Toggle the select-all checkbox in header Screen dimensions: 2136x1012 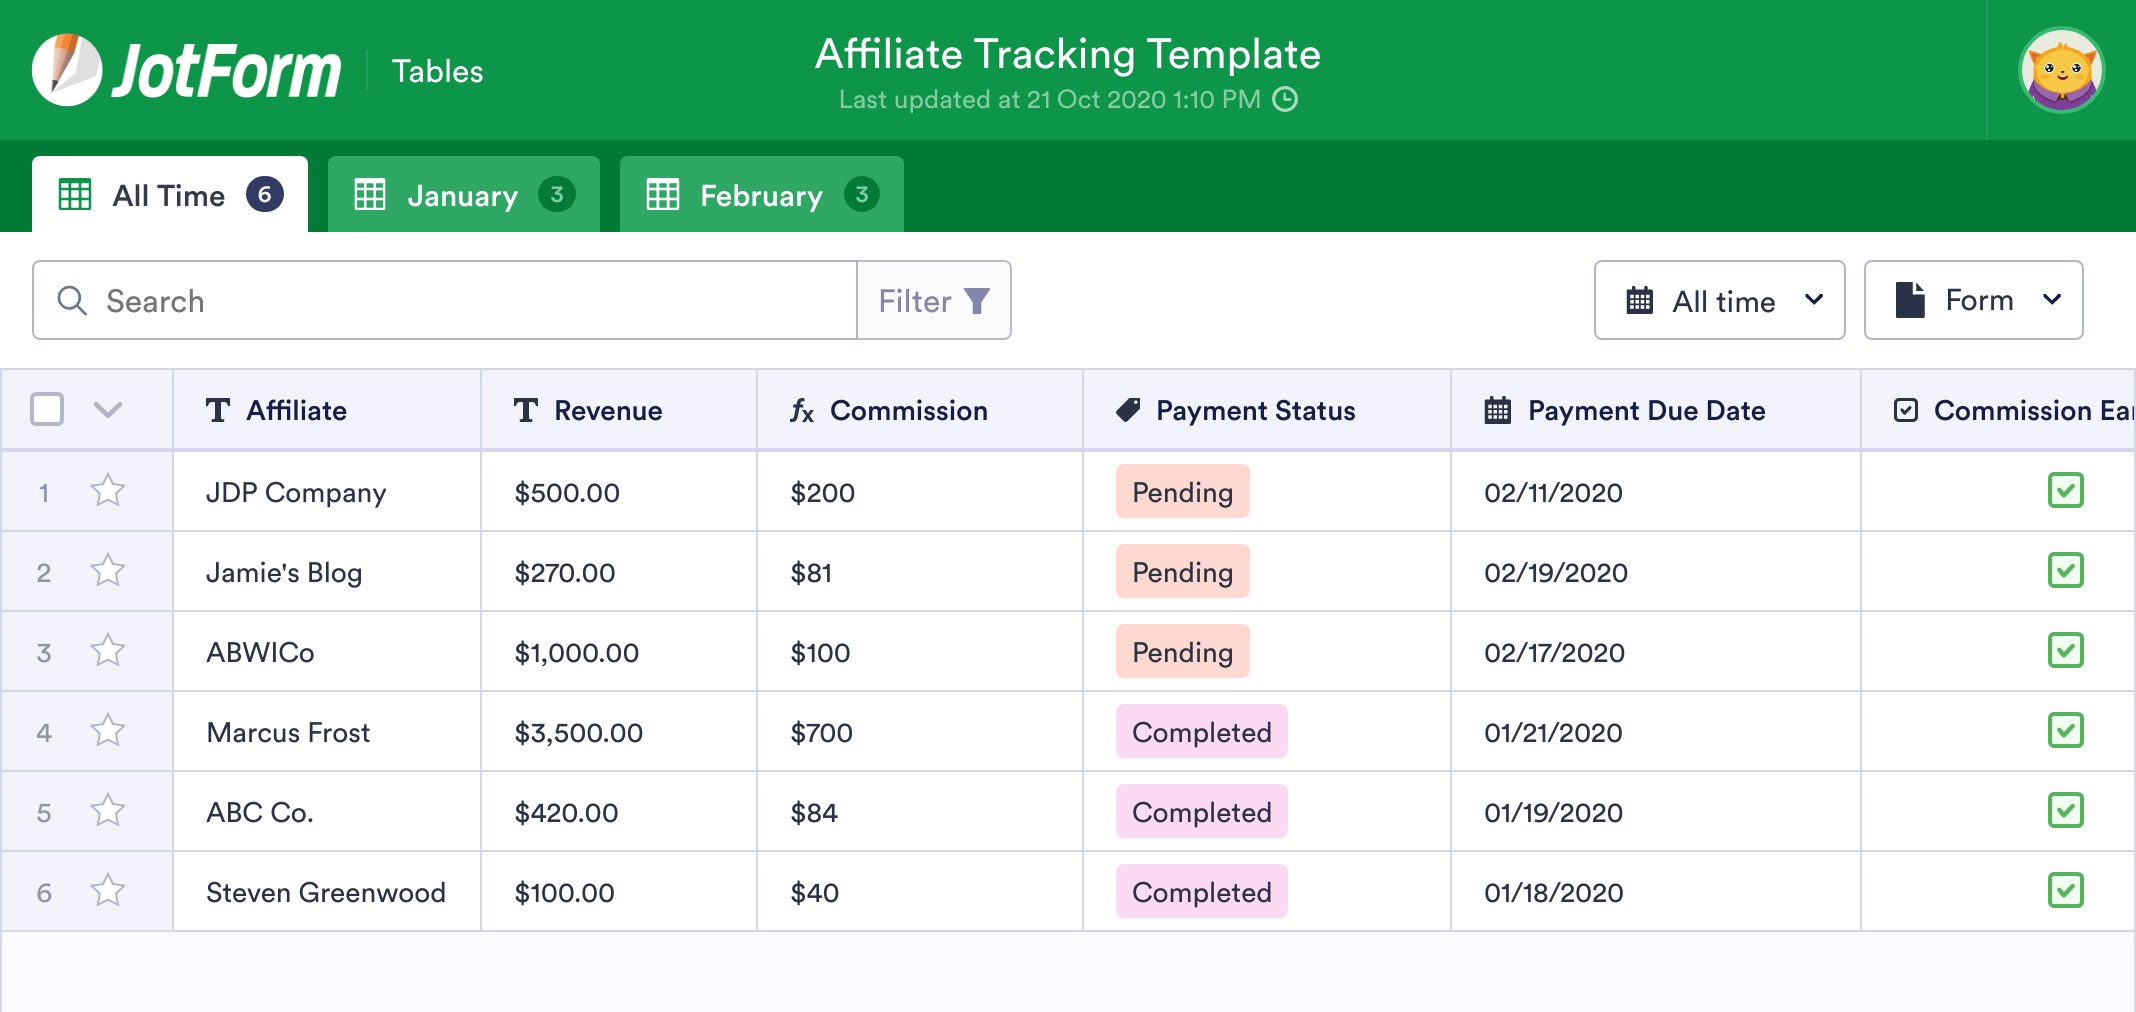(46, 409)
